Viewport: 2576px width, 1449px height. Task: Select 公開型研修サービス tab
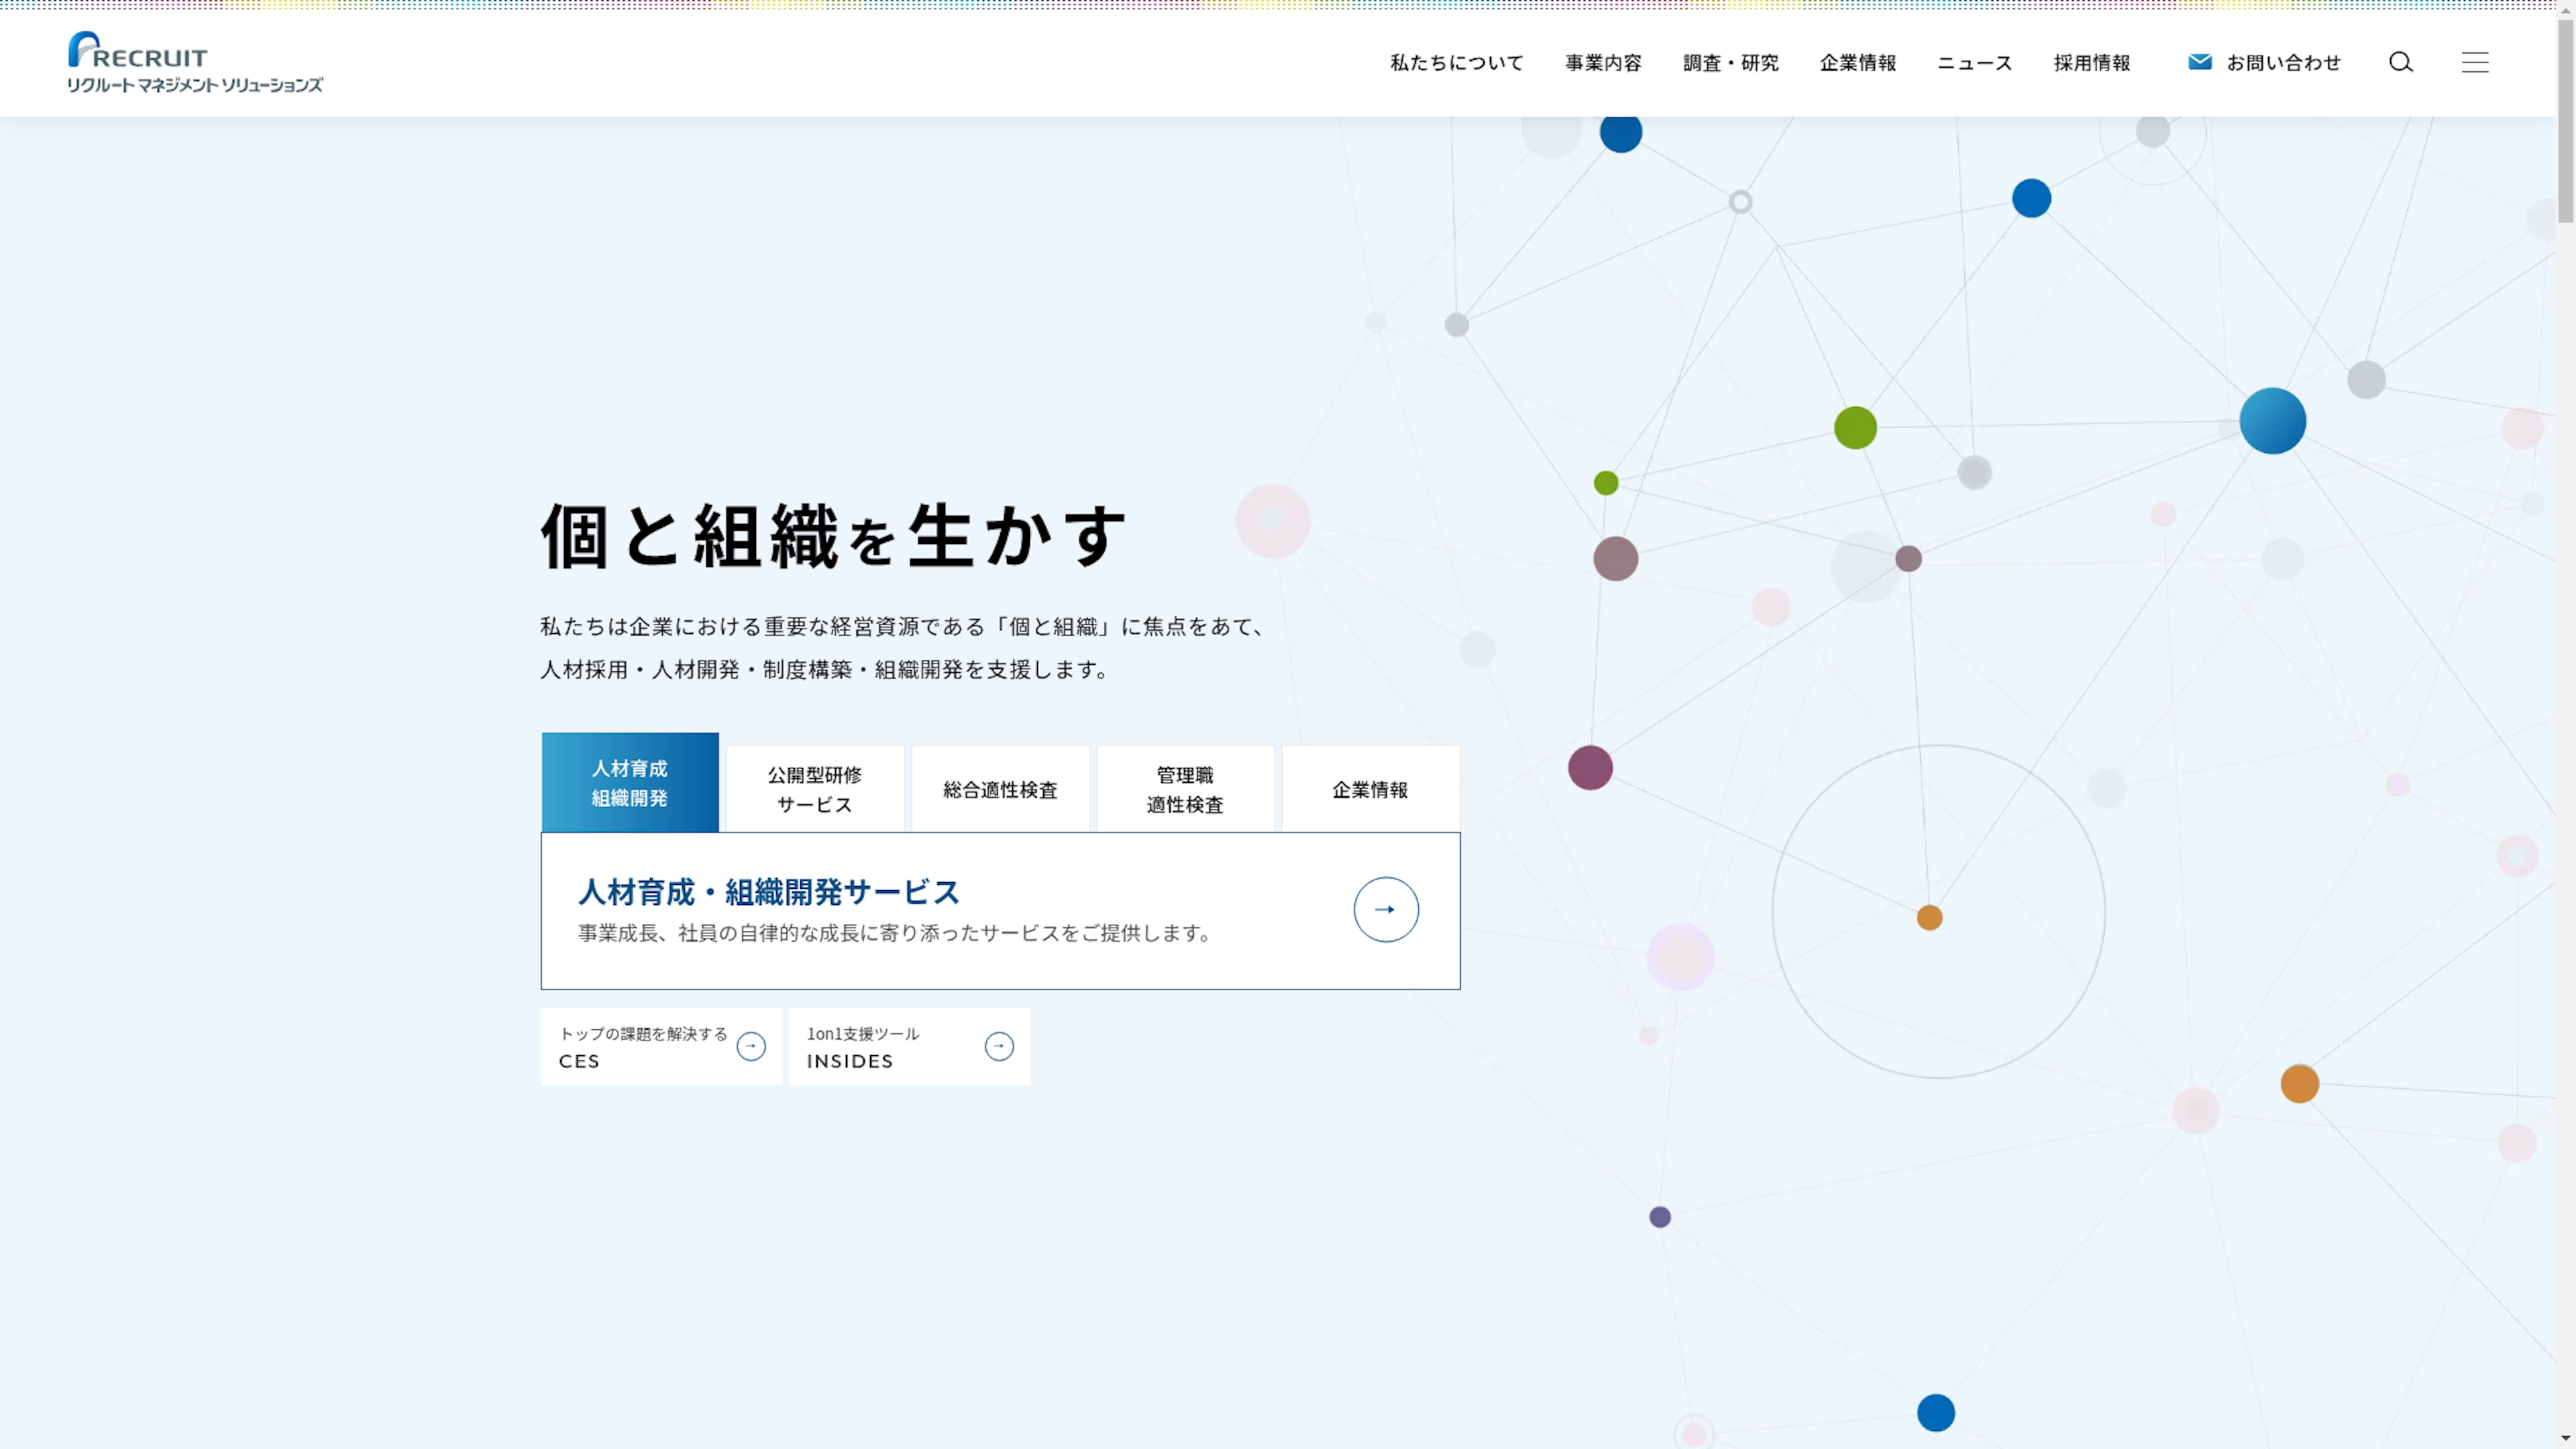(815, 789)
